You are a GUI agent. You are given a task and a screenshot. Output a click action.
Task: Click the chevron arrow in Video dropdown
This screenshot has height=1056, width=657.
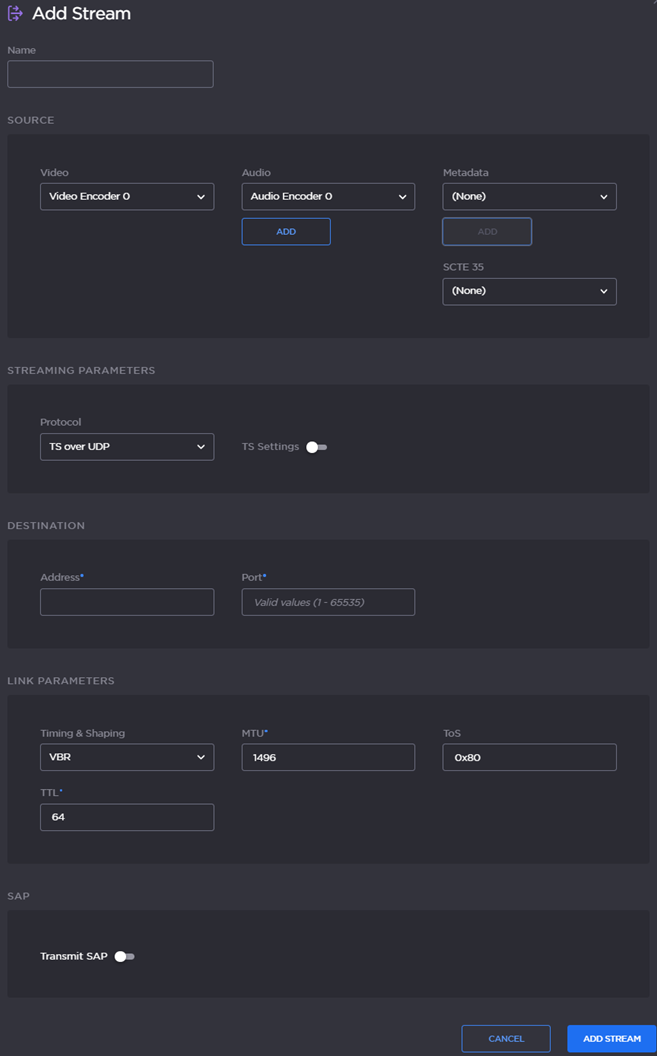point(201,197)
